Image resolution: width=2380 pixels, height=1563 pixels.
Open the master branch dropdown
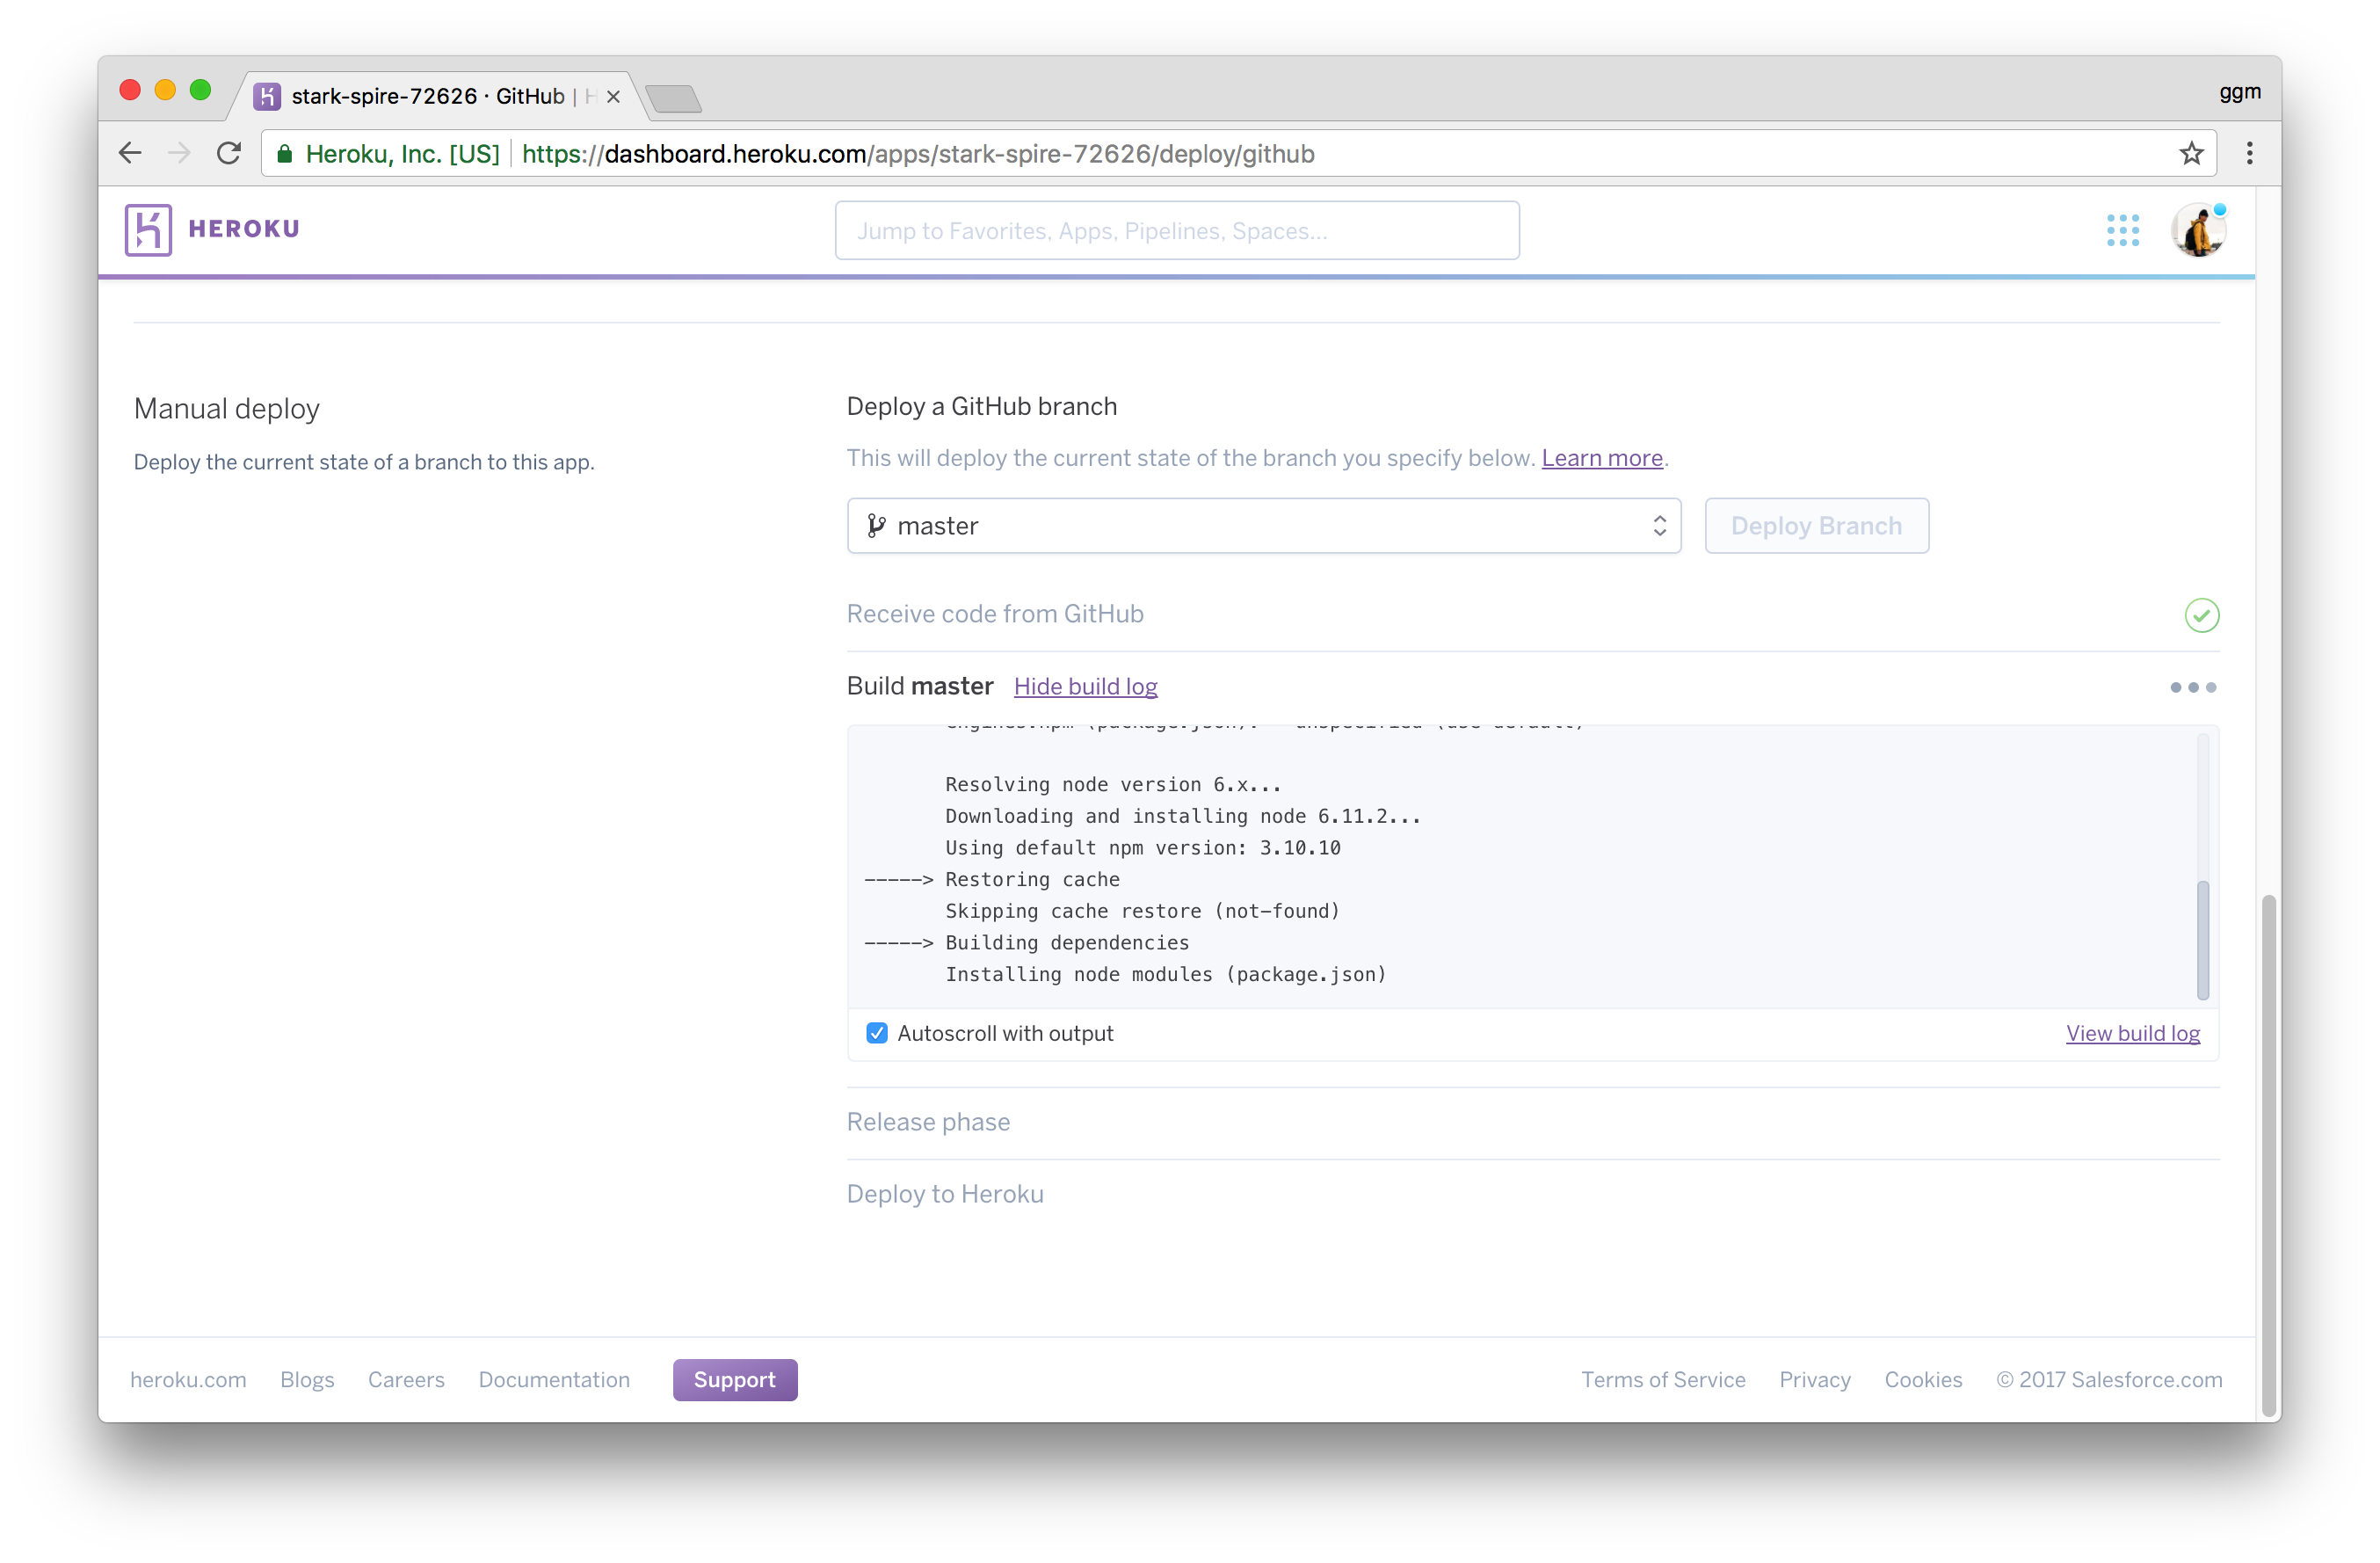click(x=1263, y=526)
